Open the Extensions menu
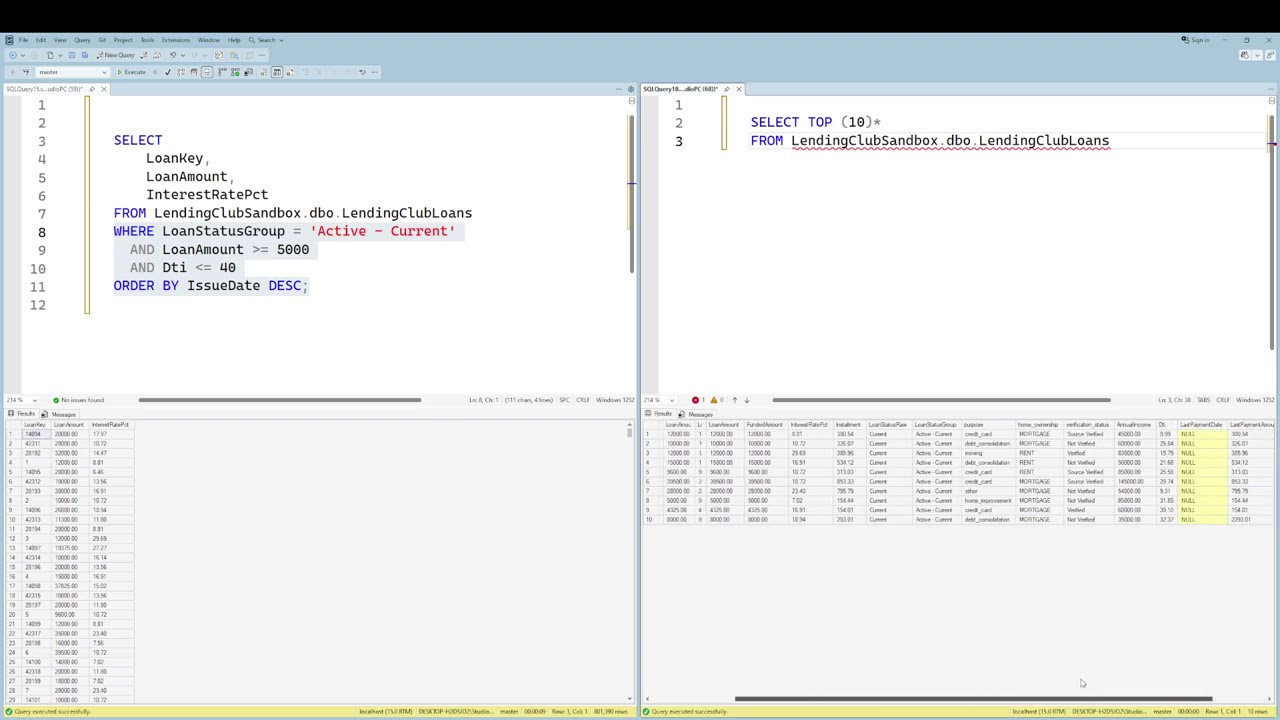 pyautogui.click(x=176, y=40)
